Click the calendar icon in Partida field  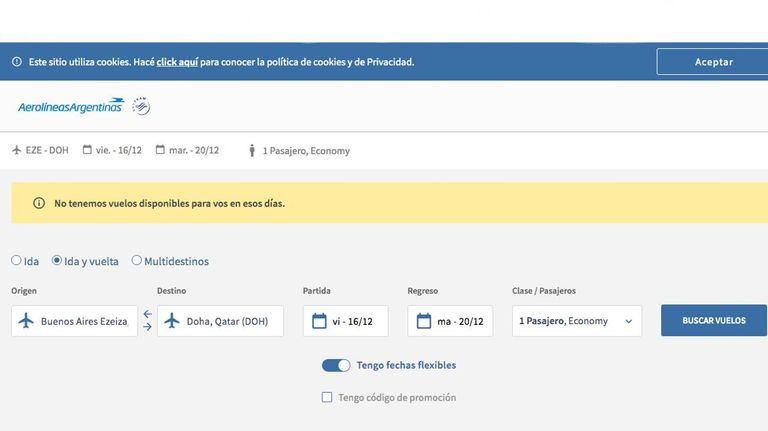[319, 321]
